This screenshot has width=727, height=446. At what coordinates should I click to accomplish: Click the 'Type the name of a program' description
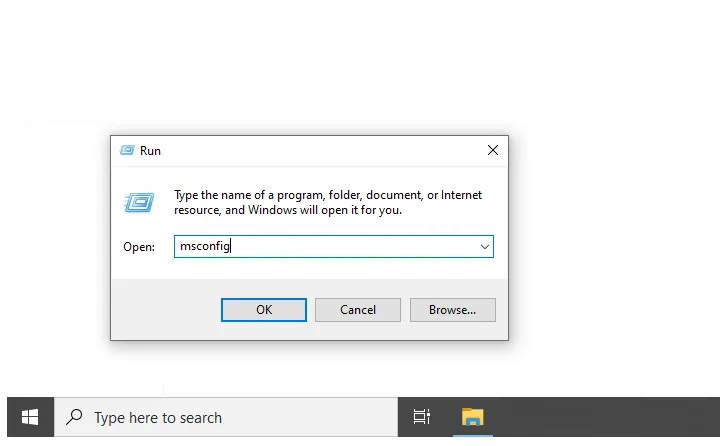click(x=328, y=203)
